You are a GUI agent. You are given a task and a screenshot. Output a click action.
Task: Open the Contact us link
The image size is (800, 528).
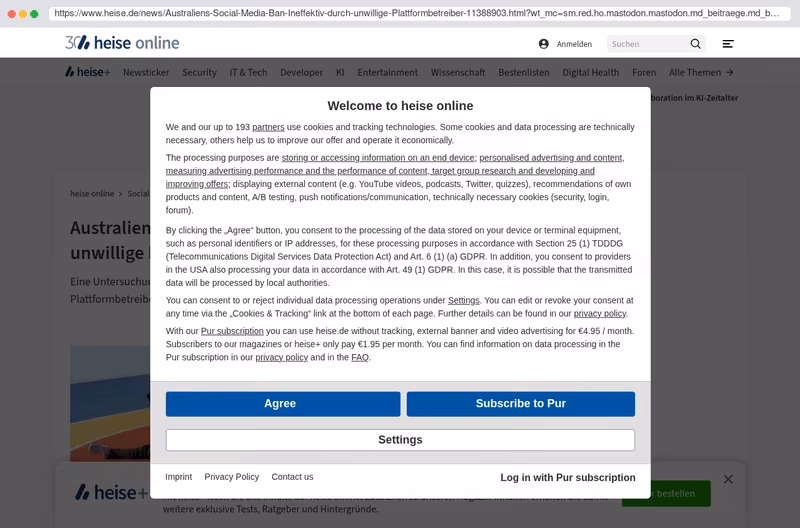pos(292,476)
